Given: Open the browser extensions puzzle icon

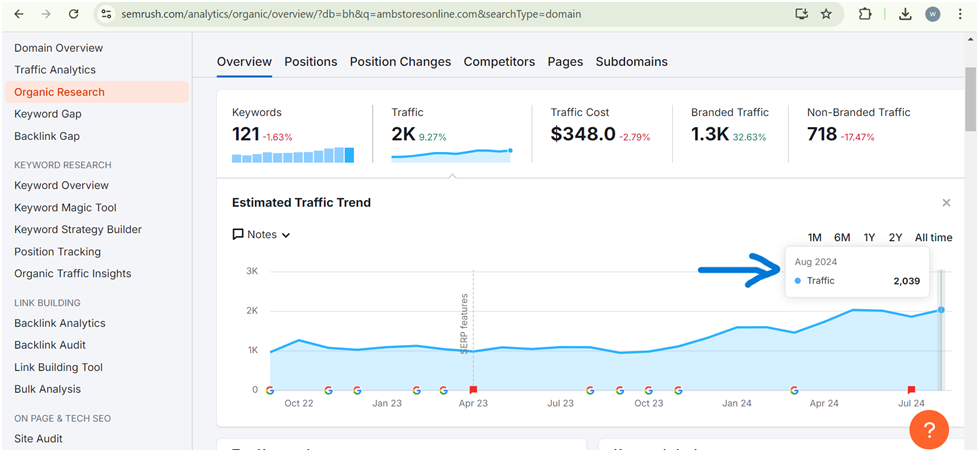Looking at the screenshot, I should pos(865,14).
